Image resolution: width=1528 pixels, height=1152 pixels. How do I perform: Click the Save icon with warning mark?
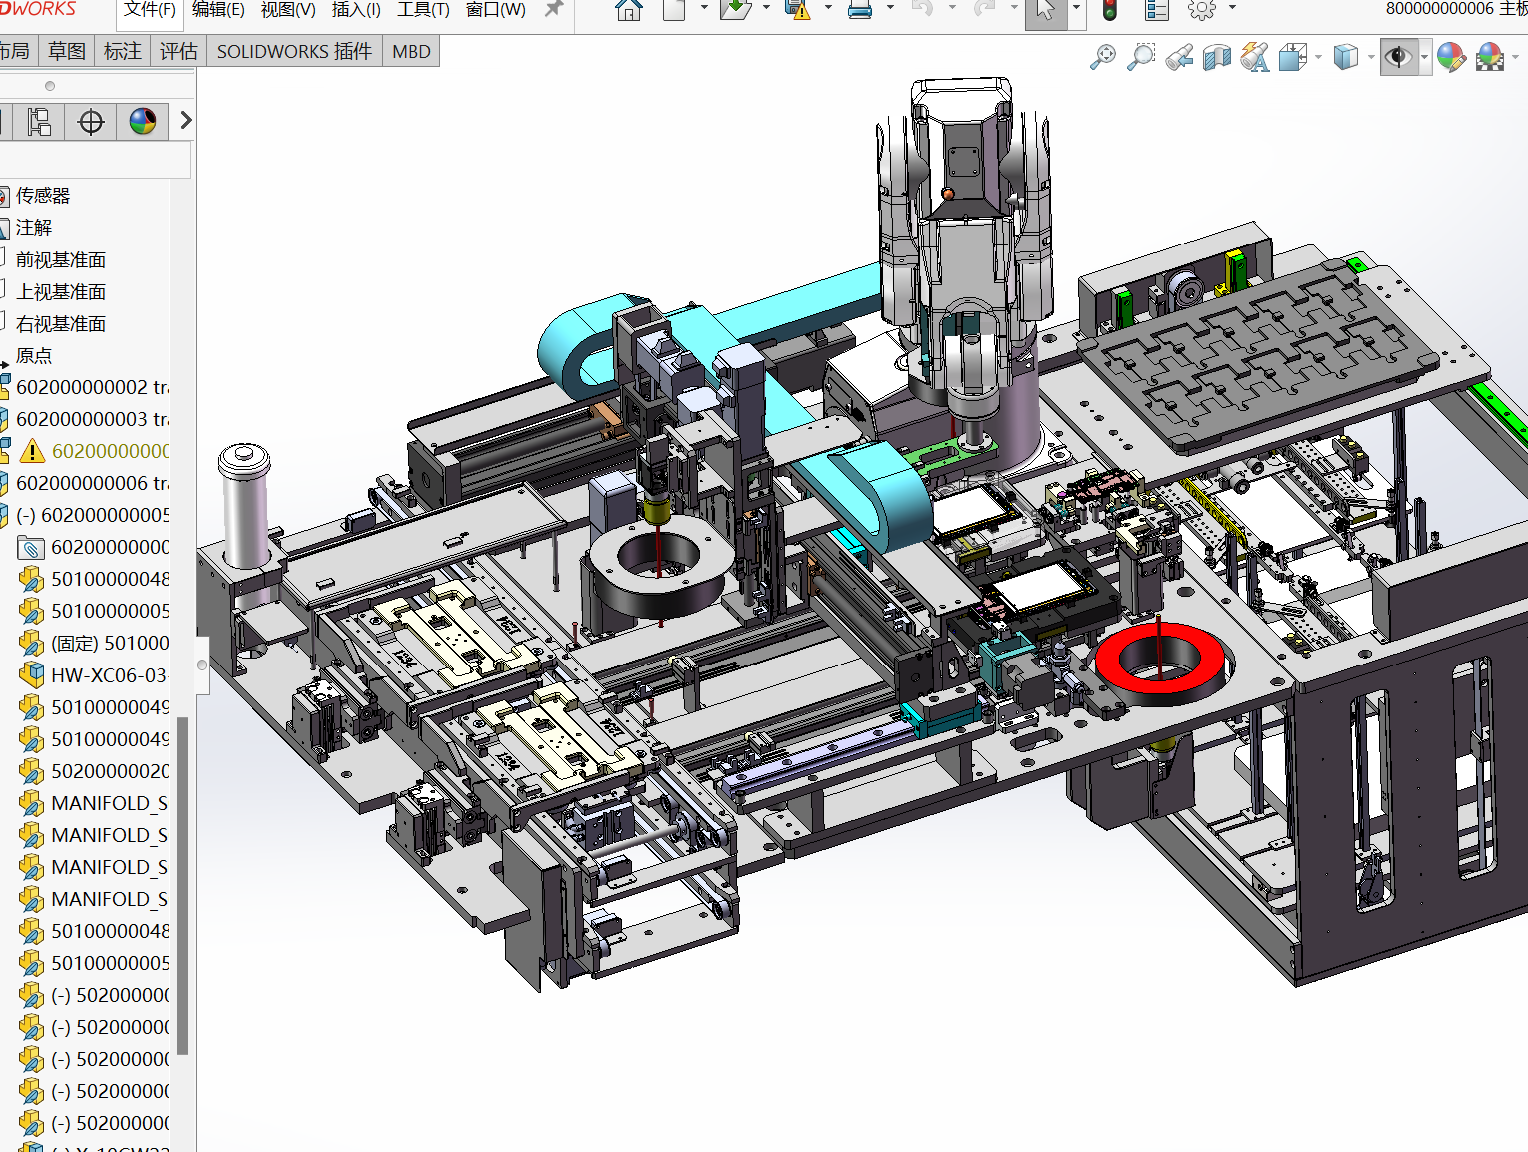click(797, 10)
